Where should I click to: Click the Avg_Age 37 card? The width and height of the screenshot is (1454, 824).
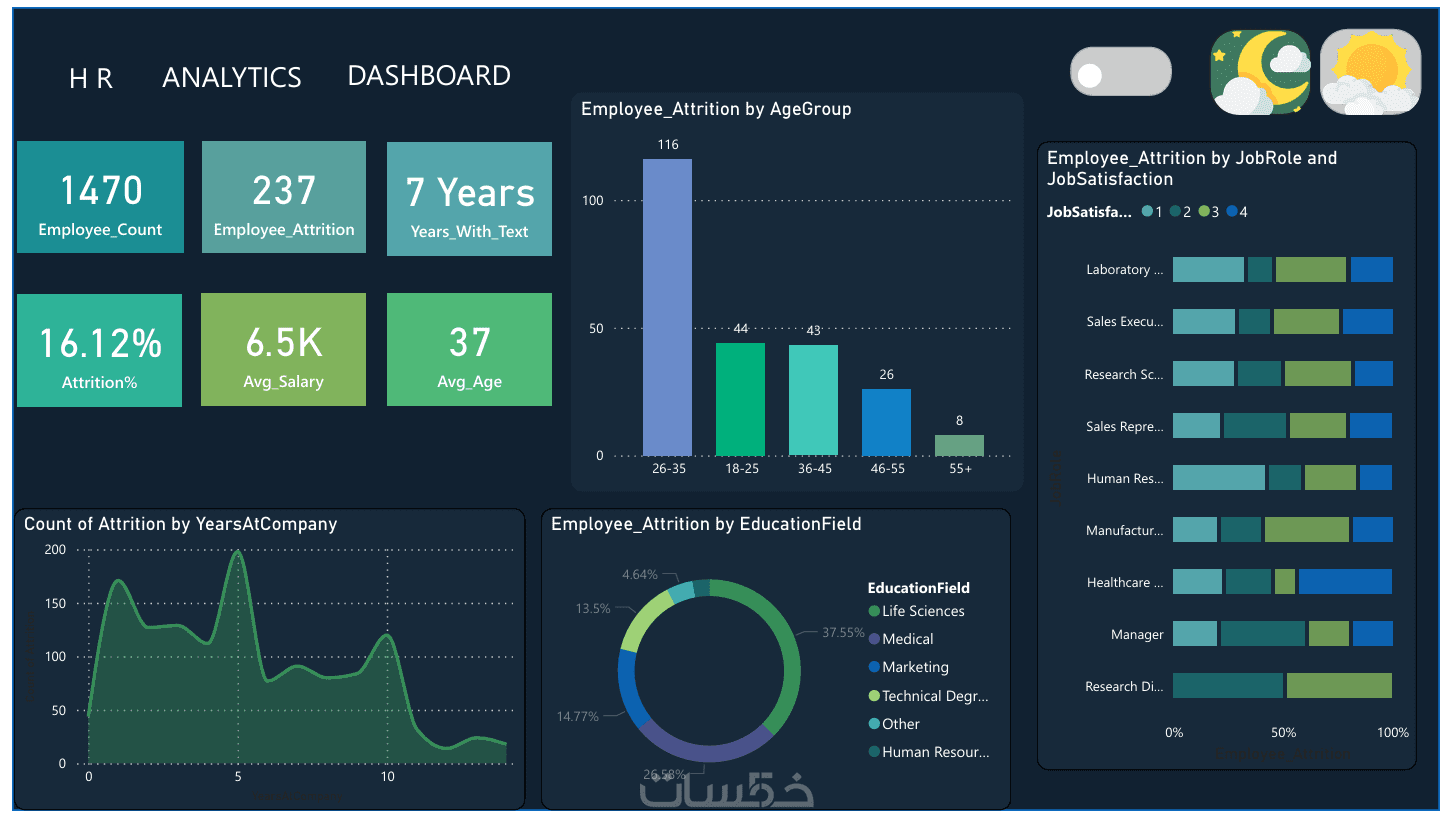(469, 349)
